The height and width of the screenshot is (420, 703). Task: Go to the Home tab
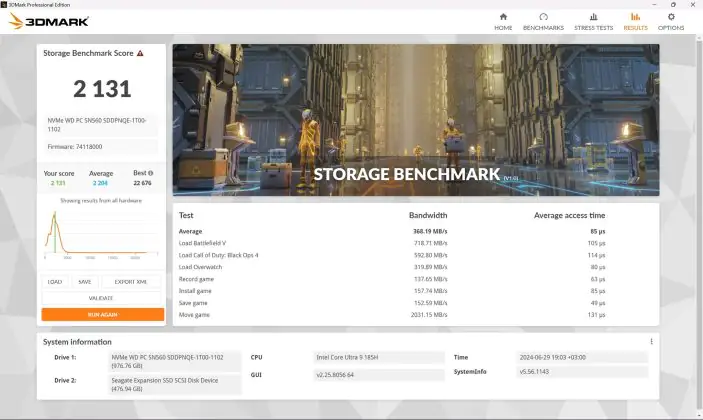pos(503,22)
